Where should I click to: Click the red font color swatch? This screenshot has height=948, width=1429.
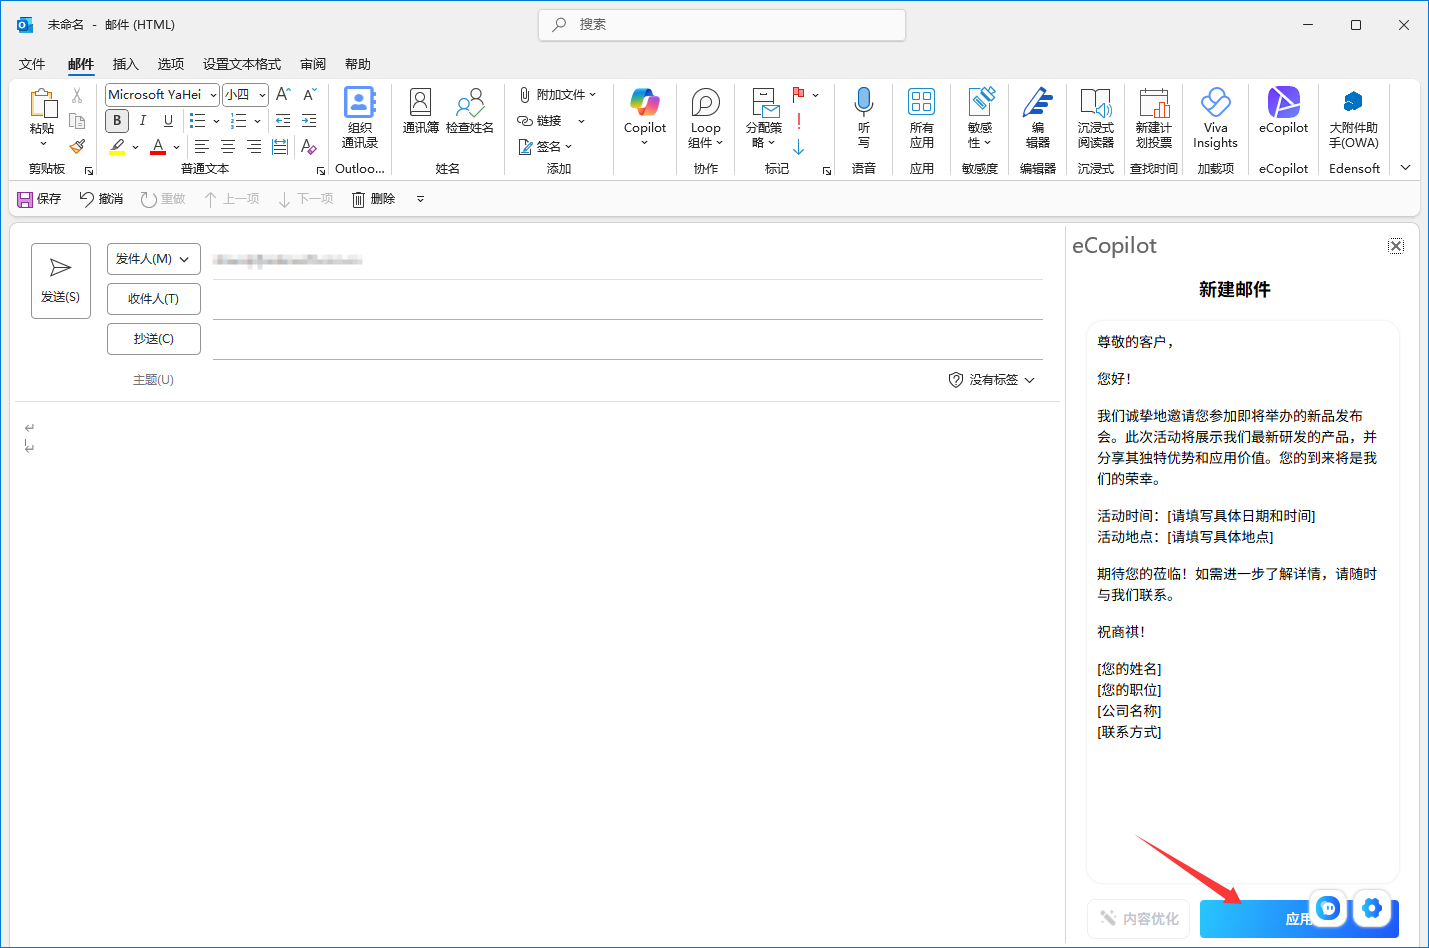pos(158,147)
